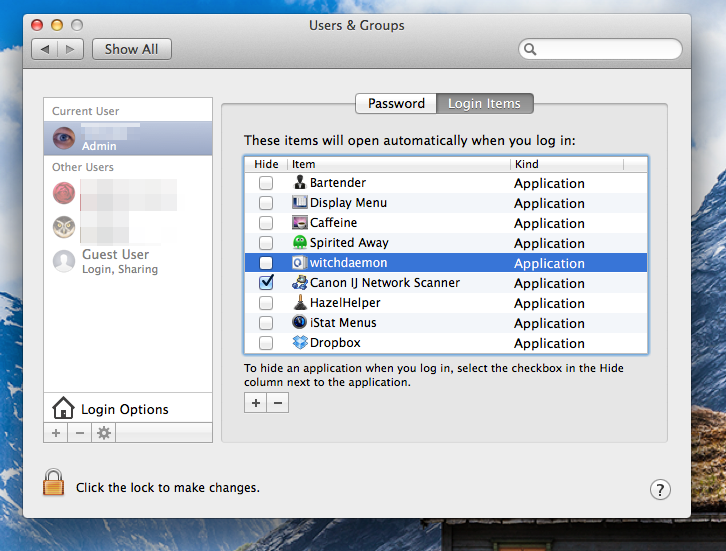Viewport: 726px width, 551px height.
Task: Click the Dropbox box icon
Action: point(300,343)
